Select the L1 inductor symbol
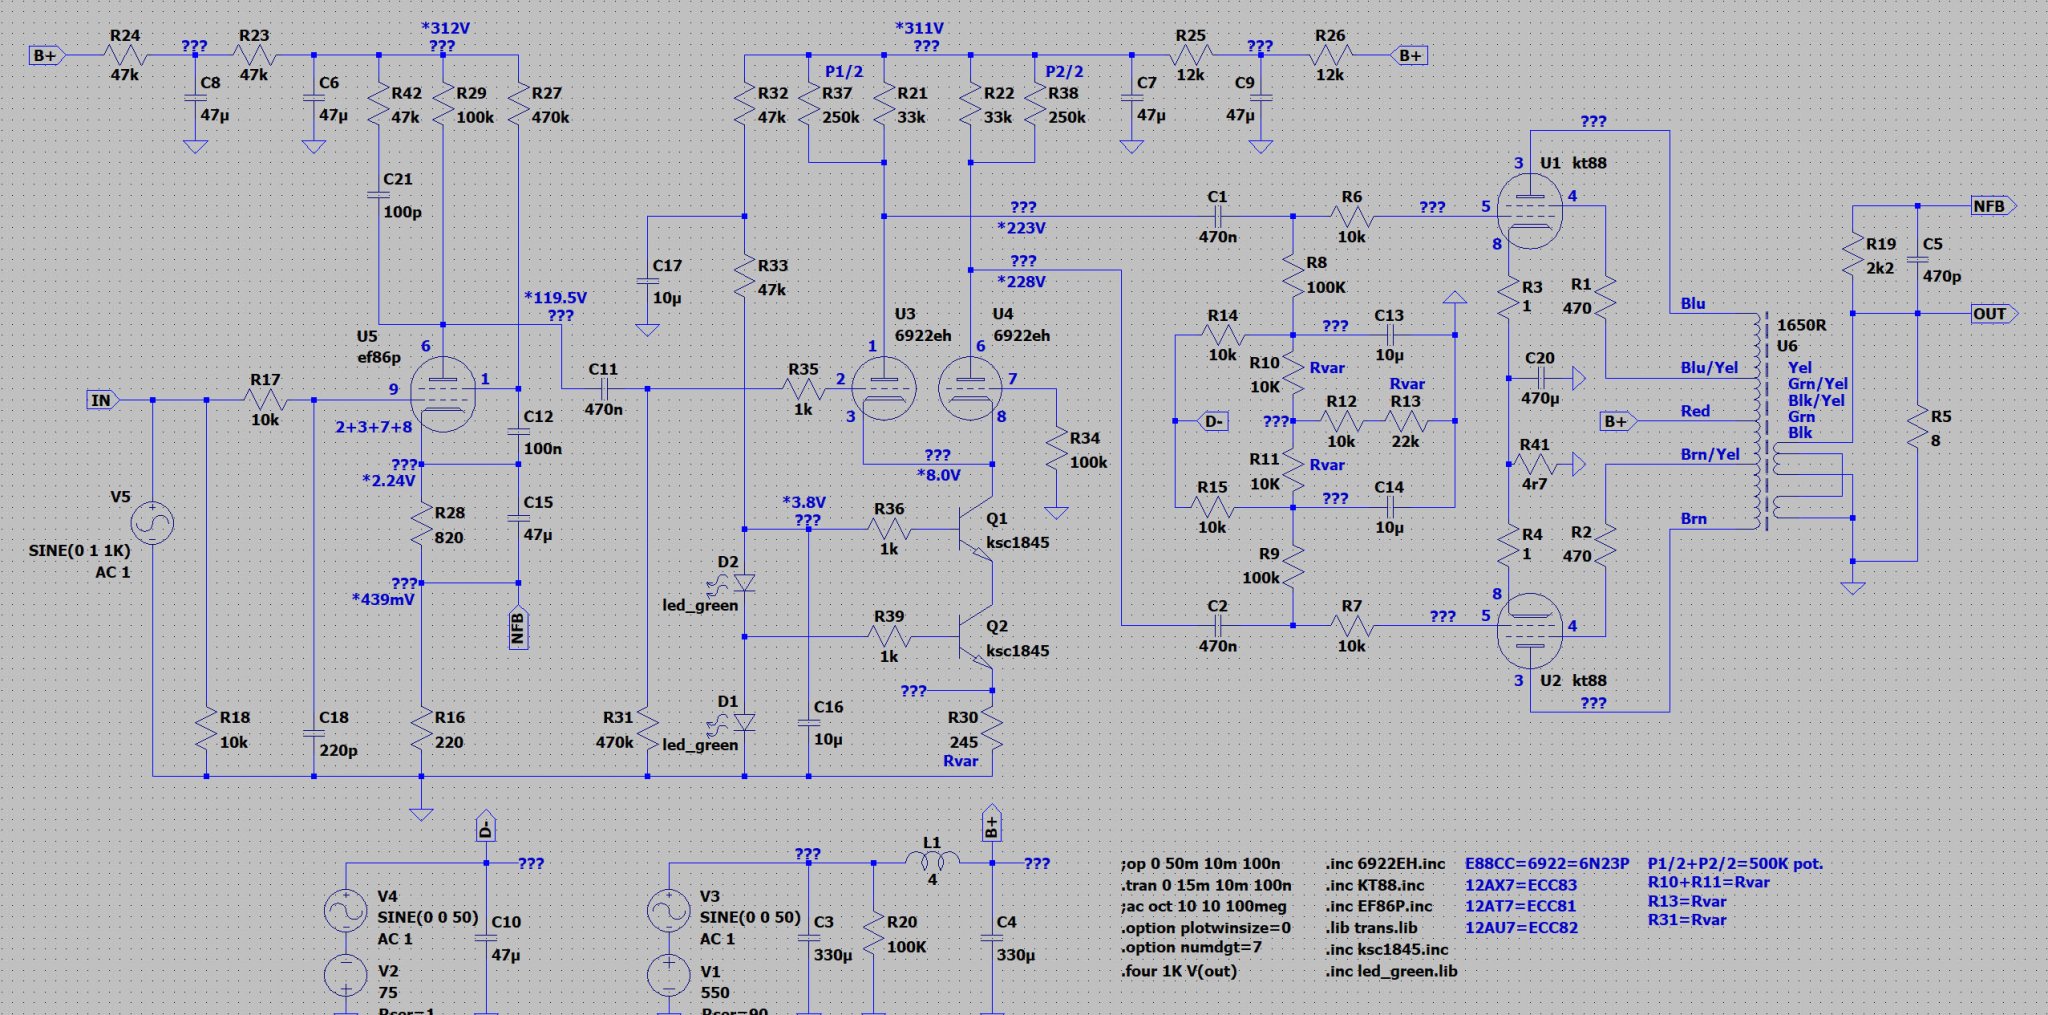Screen dimensions: 2048x1015 click(x=932, y=859)
